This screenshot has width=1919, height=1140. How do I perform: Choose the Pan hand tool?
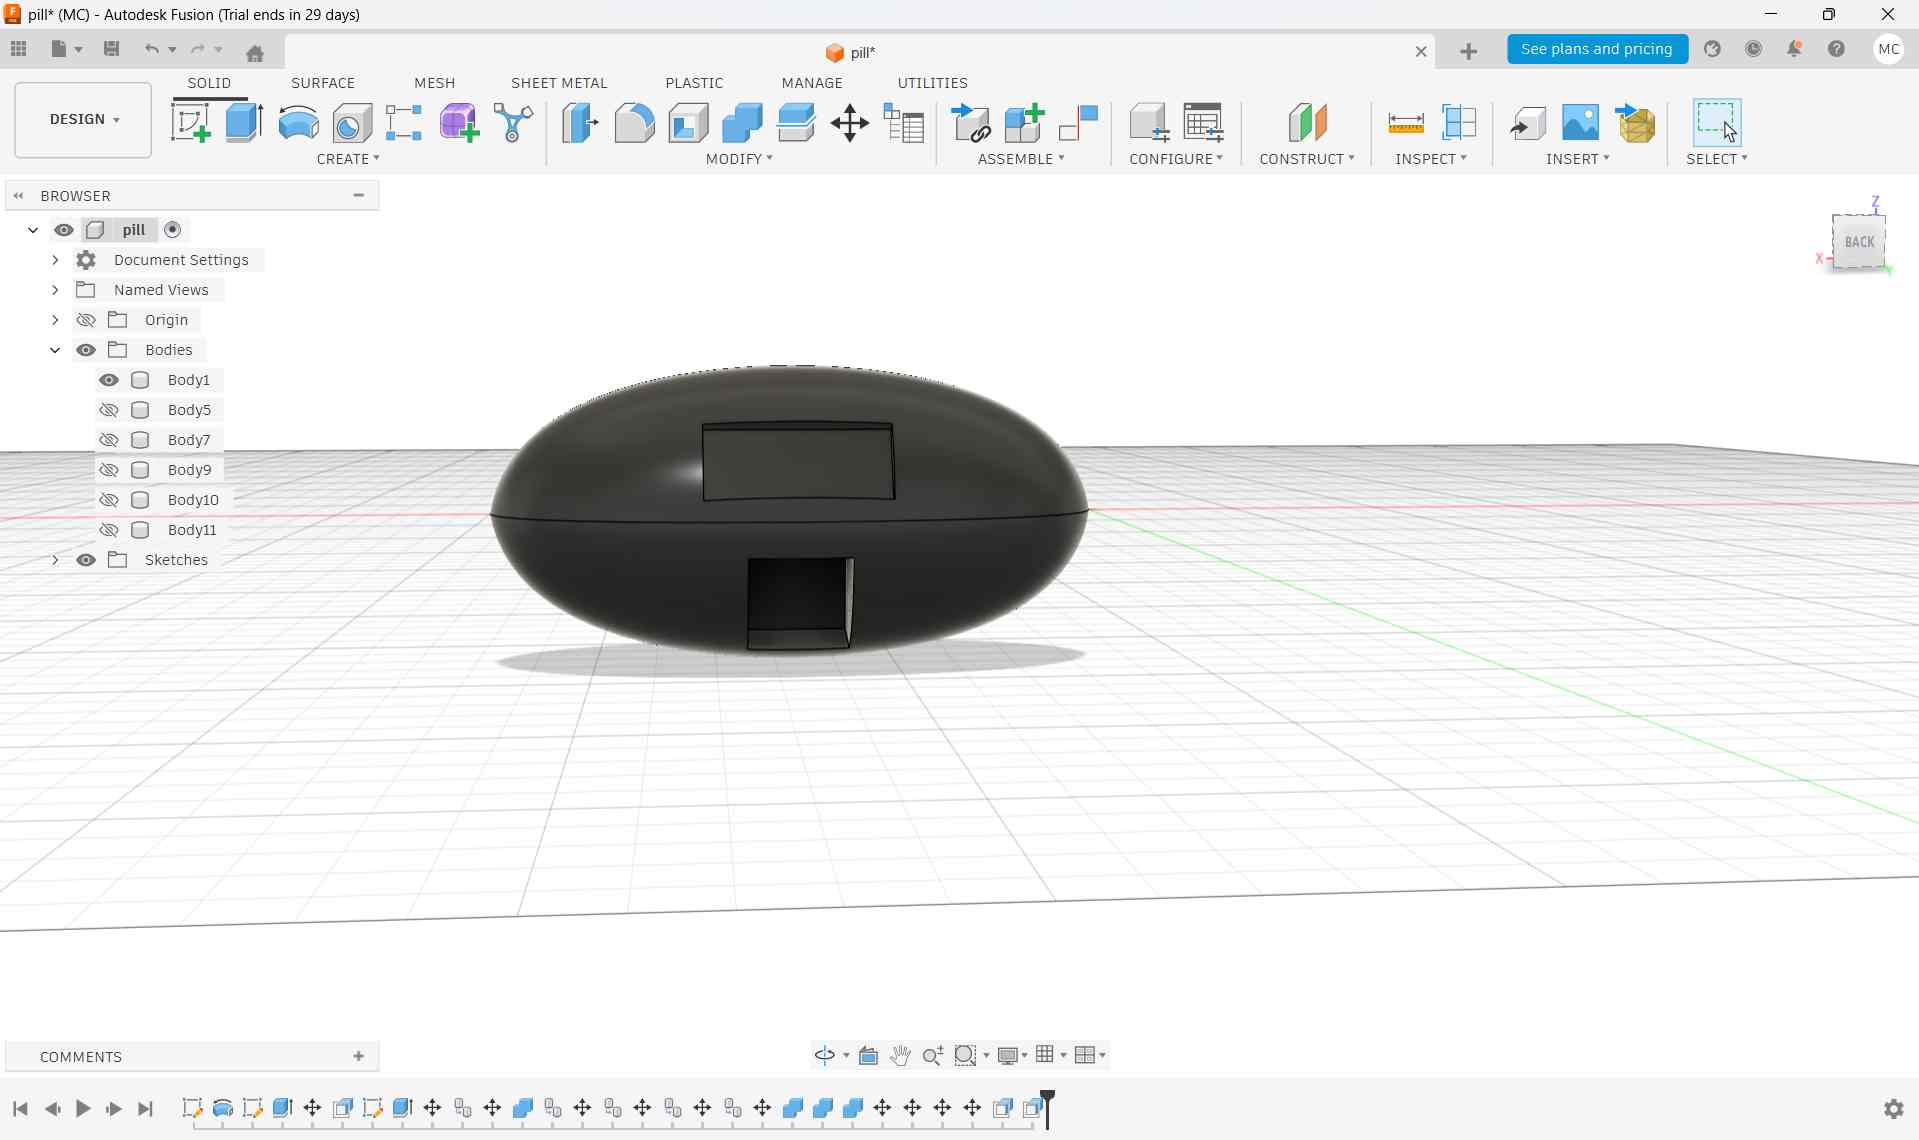click(x=900, y=1055)
